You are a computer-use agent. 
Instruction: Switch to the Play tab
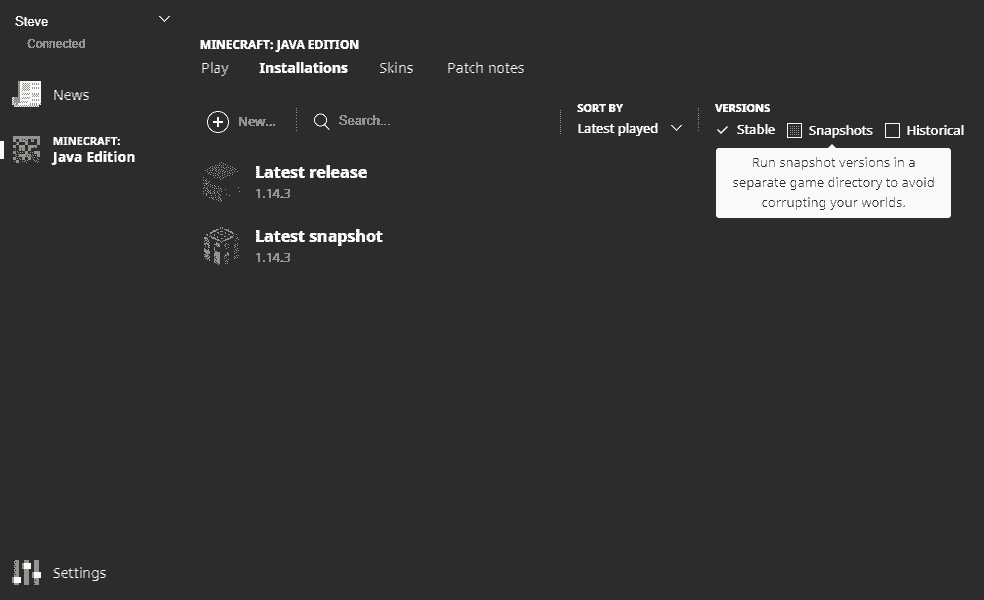215,68
